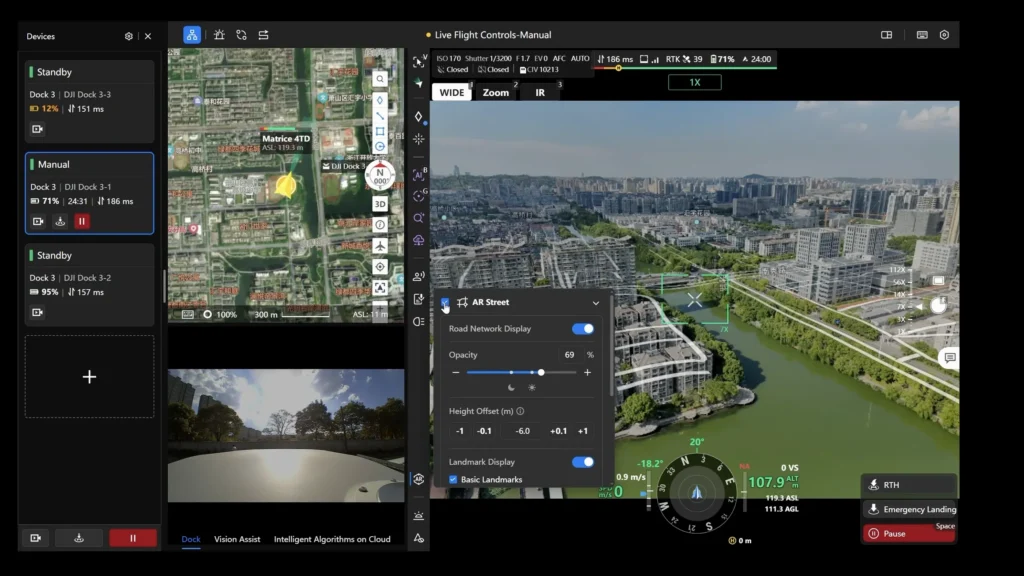Switch the map to 3D view
The height and width of the screenshot is (576, 1024).
coord(380,203)
